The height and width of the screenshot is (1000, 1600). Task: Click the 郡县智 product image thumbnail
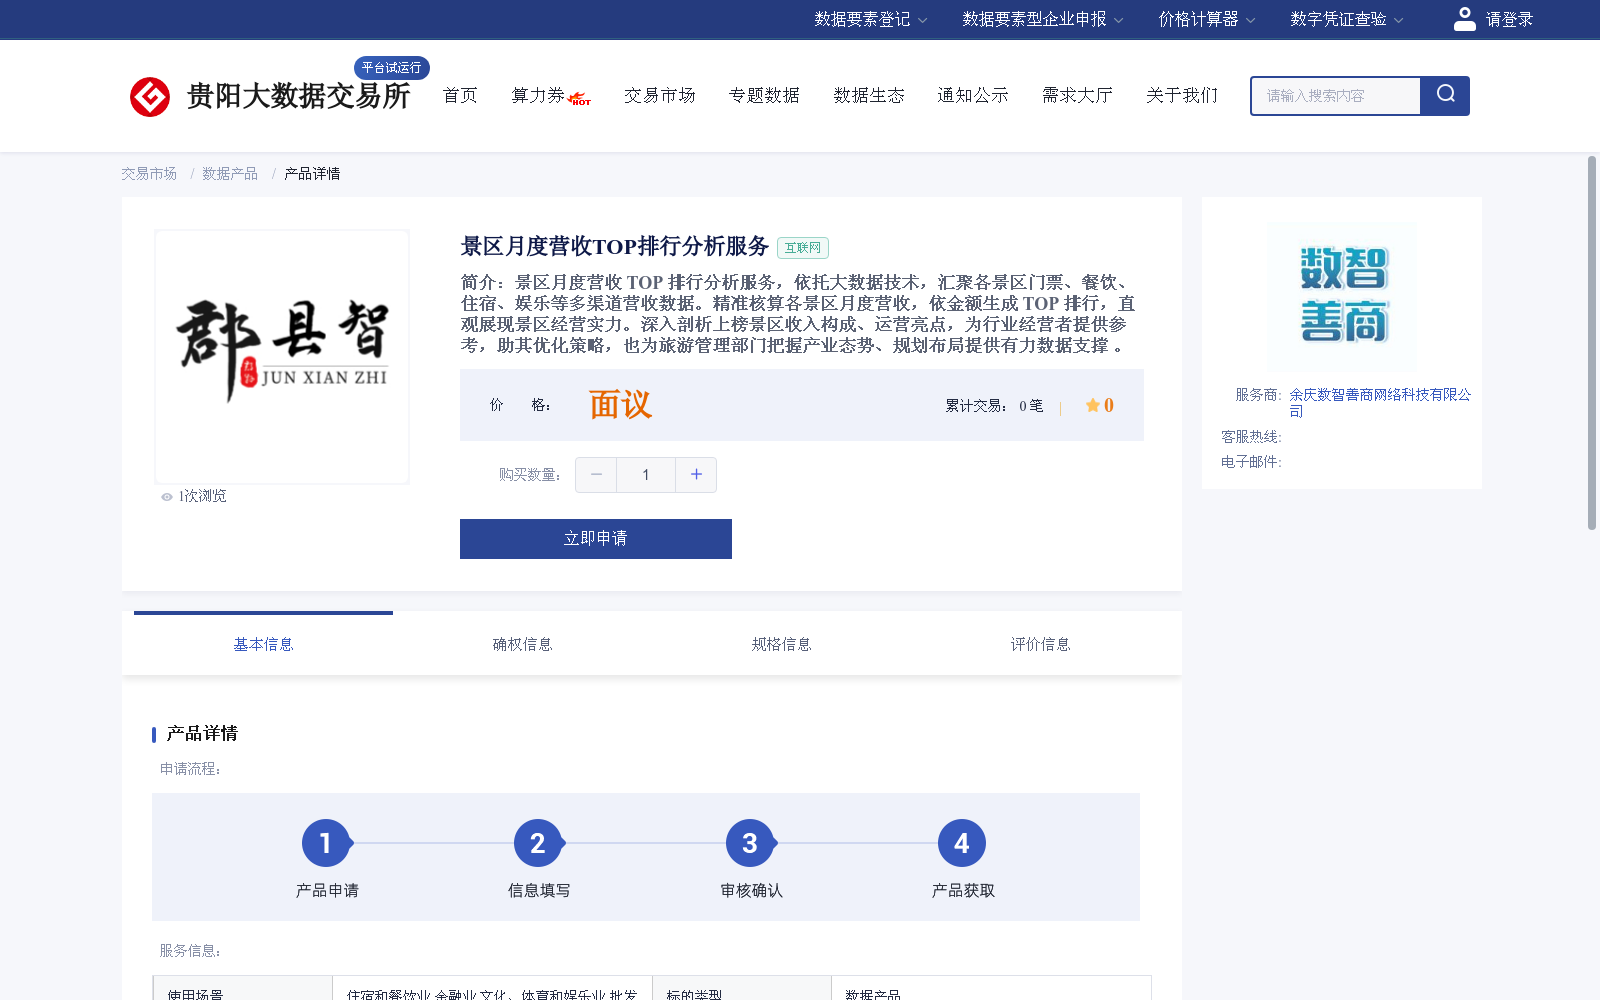(x=282, y=357)
